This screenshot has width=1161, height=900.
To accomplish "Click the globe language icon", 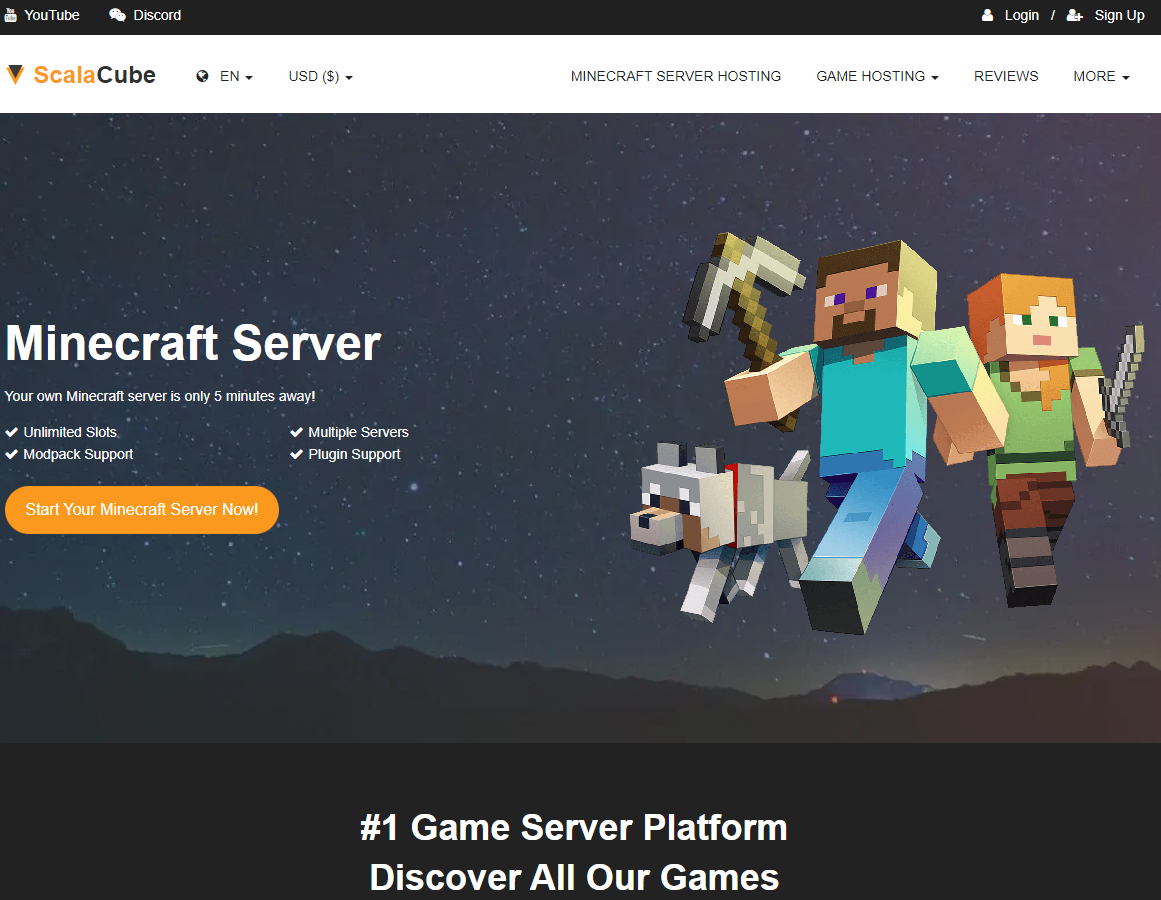I will pos(202,76).
